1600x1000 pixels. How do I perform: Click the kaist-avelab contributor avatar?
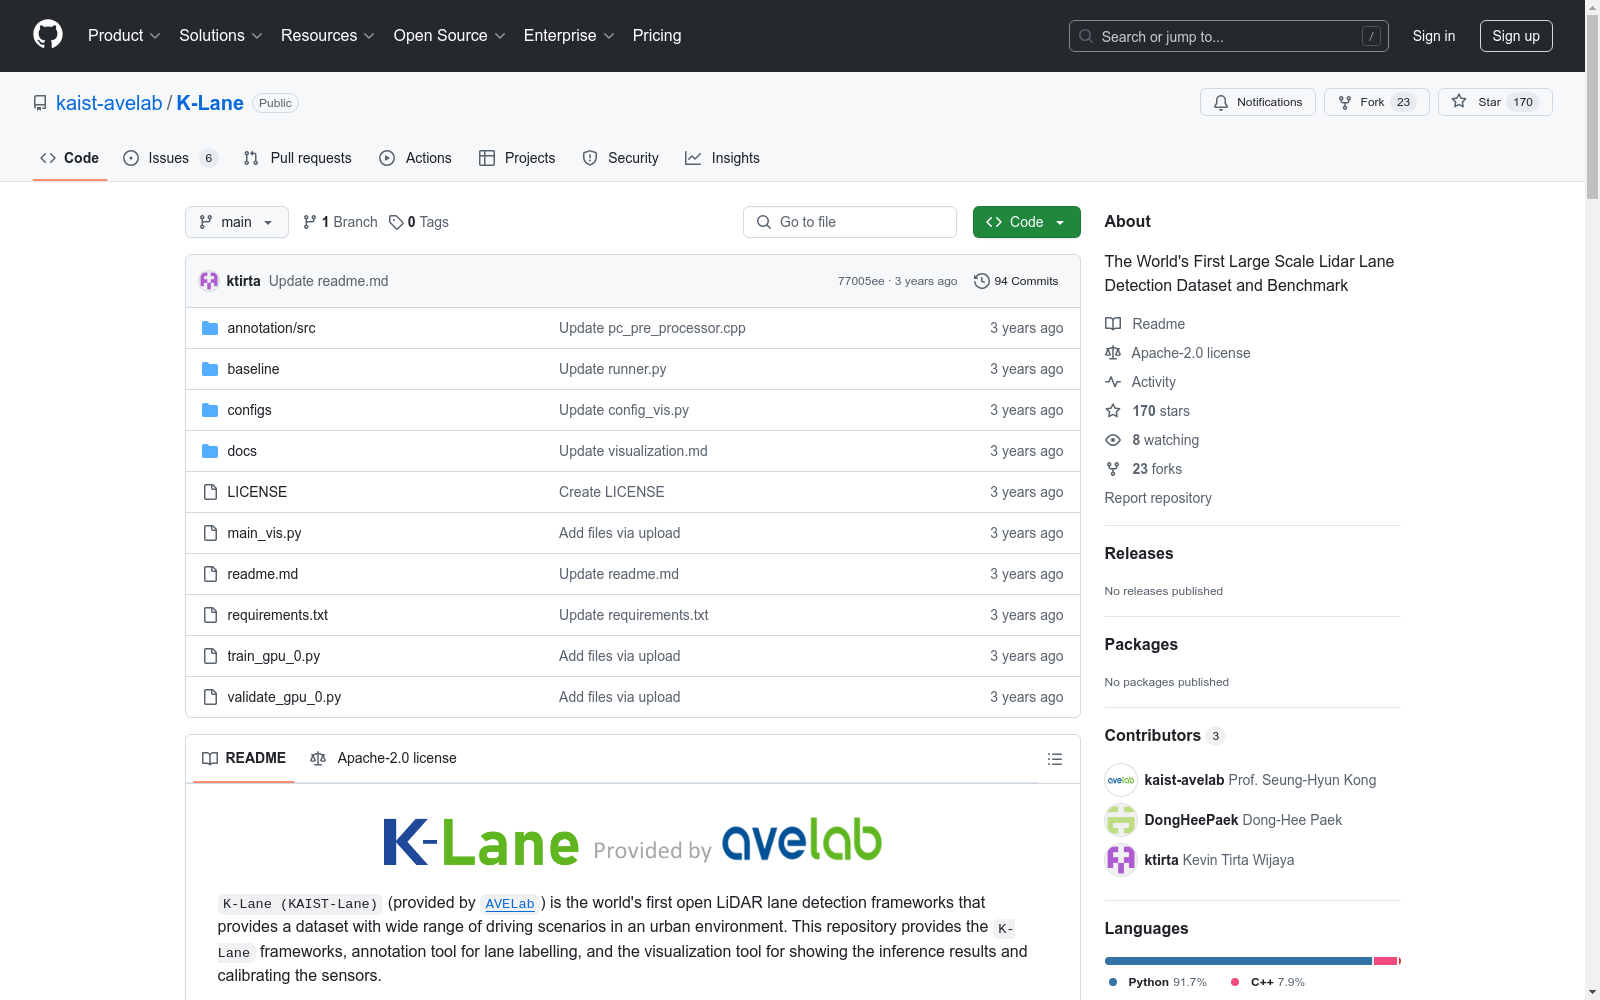point(1121,780)
